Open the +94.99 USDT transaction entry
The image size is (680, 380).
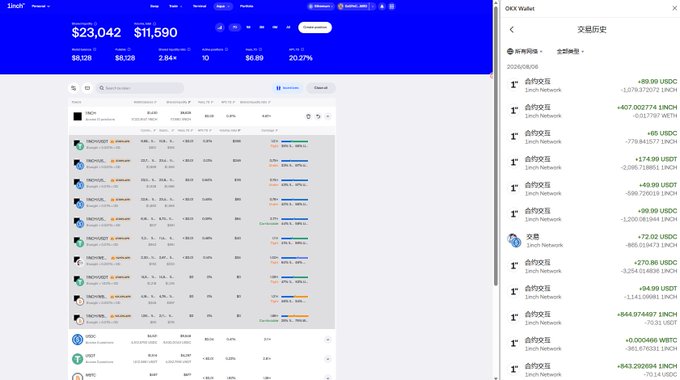[x=592, y=292]
